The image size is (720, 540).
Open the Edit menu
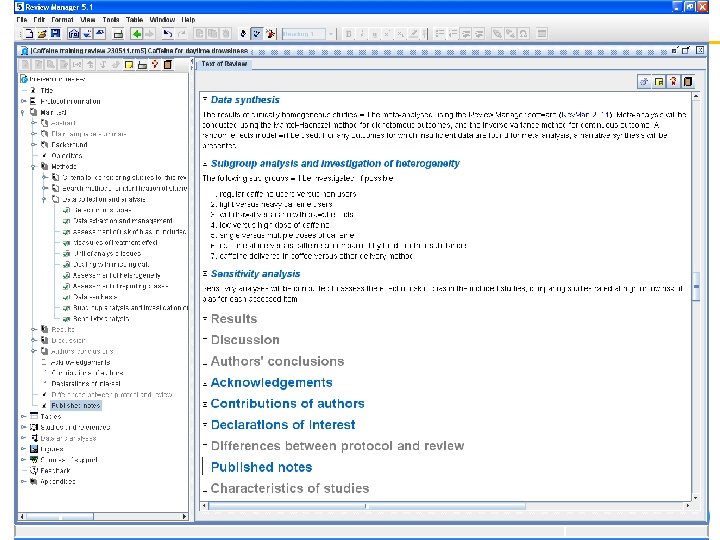[39, 20]
